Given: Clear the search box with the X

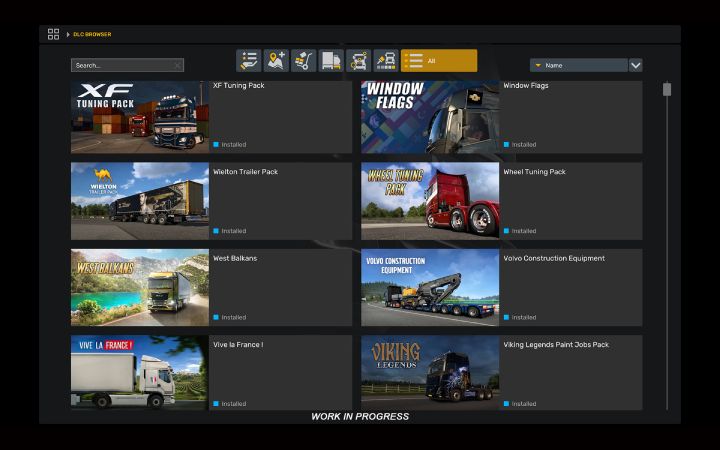Looking at the screenshot, I should click(178, 65).
